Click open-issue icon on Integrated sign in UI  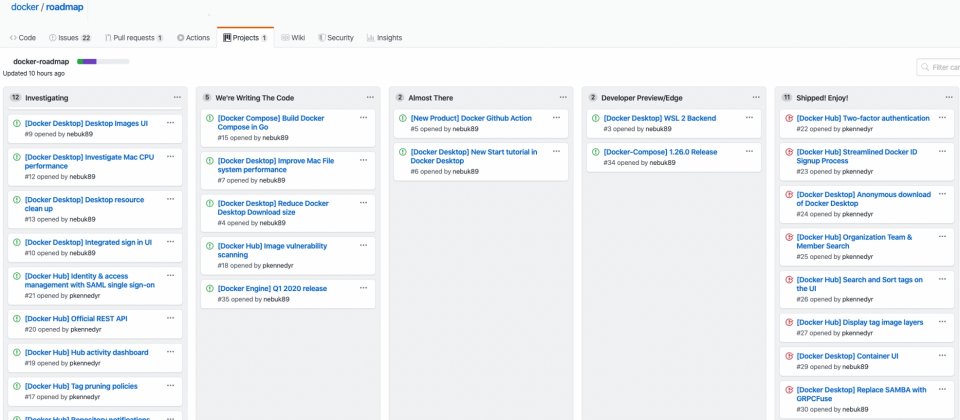click(17, 242)
